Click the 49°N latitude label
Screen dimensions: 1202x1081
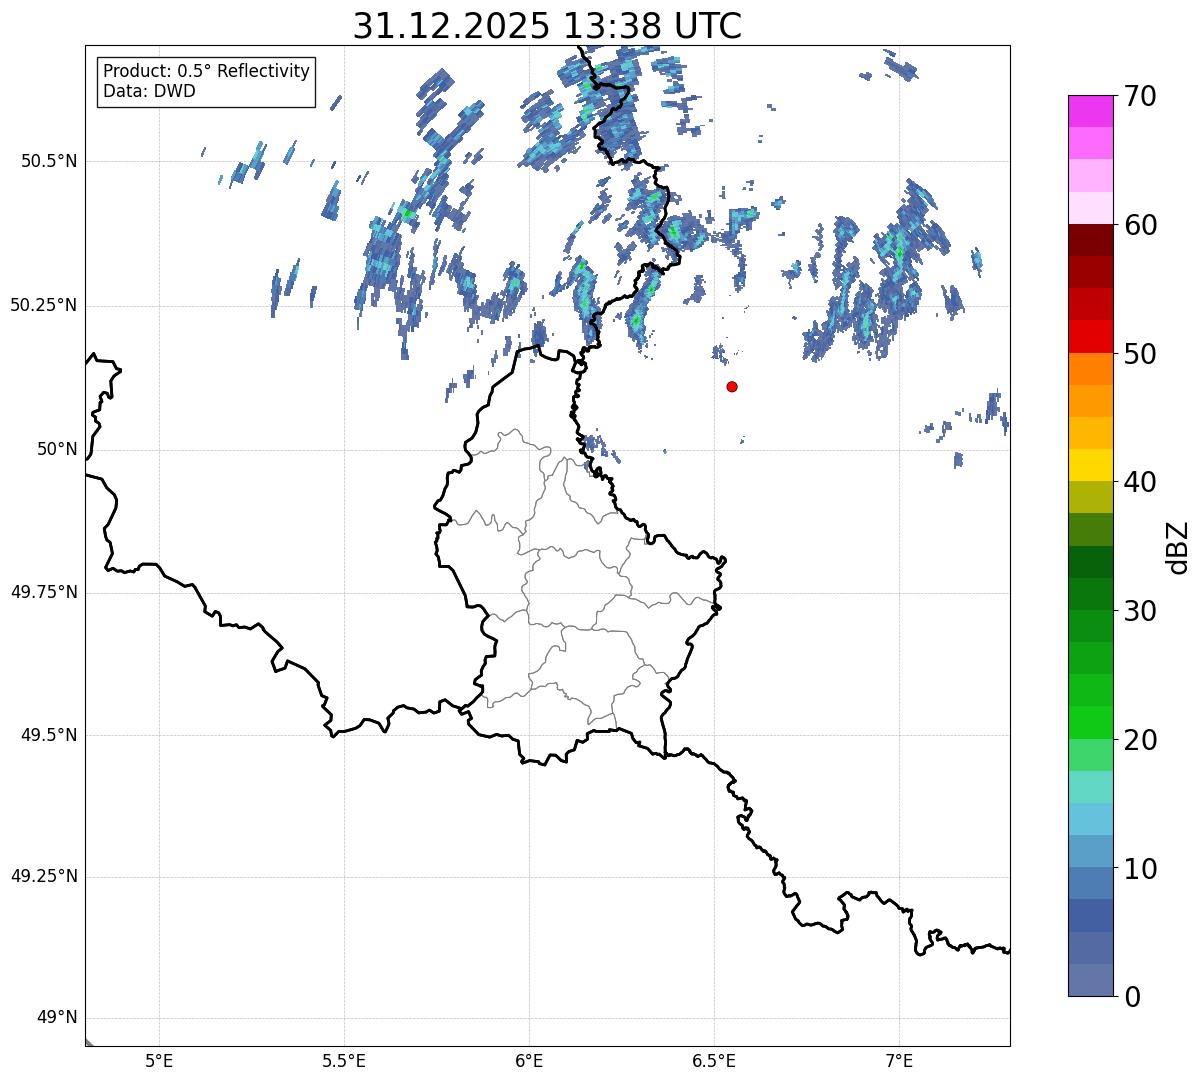tap(57, 1018)
